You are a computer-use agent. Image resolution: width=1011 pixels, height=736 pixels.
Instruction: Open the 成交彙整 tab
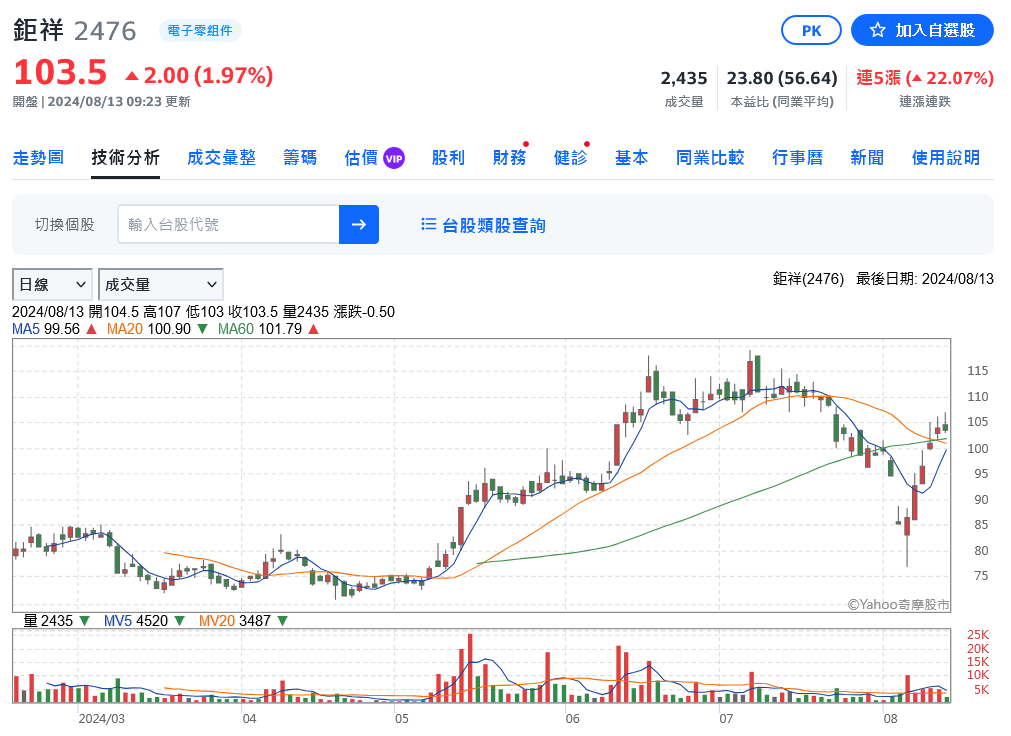tap(221, 158)
